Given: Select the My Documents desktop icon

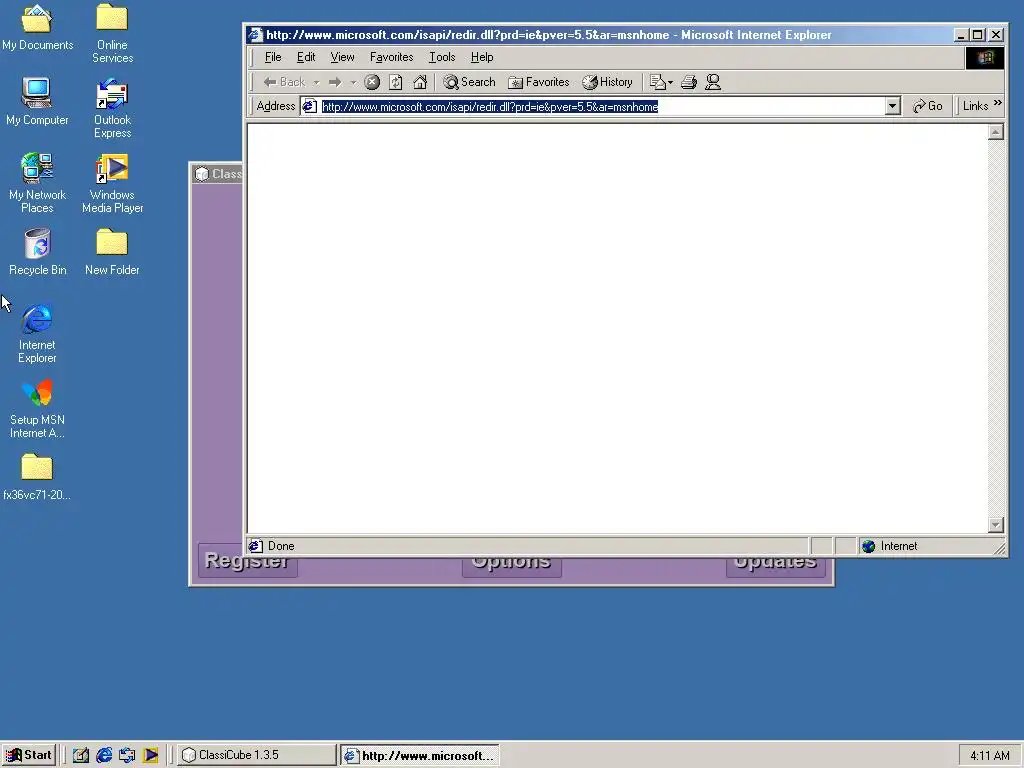Looking at the screenshot, I should [x=37, y=28].
